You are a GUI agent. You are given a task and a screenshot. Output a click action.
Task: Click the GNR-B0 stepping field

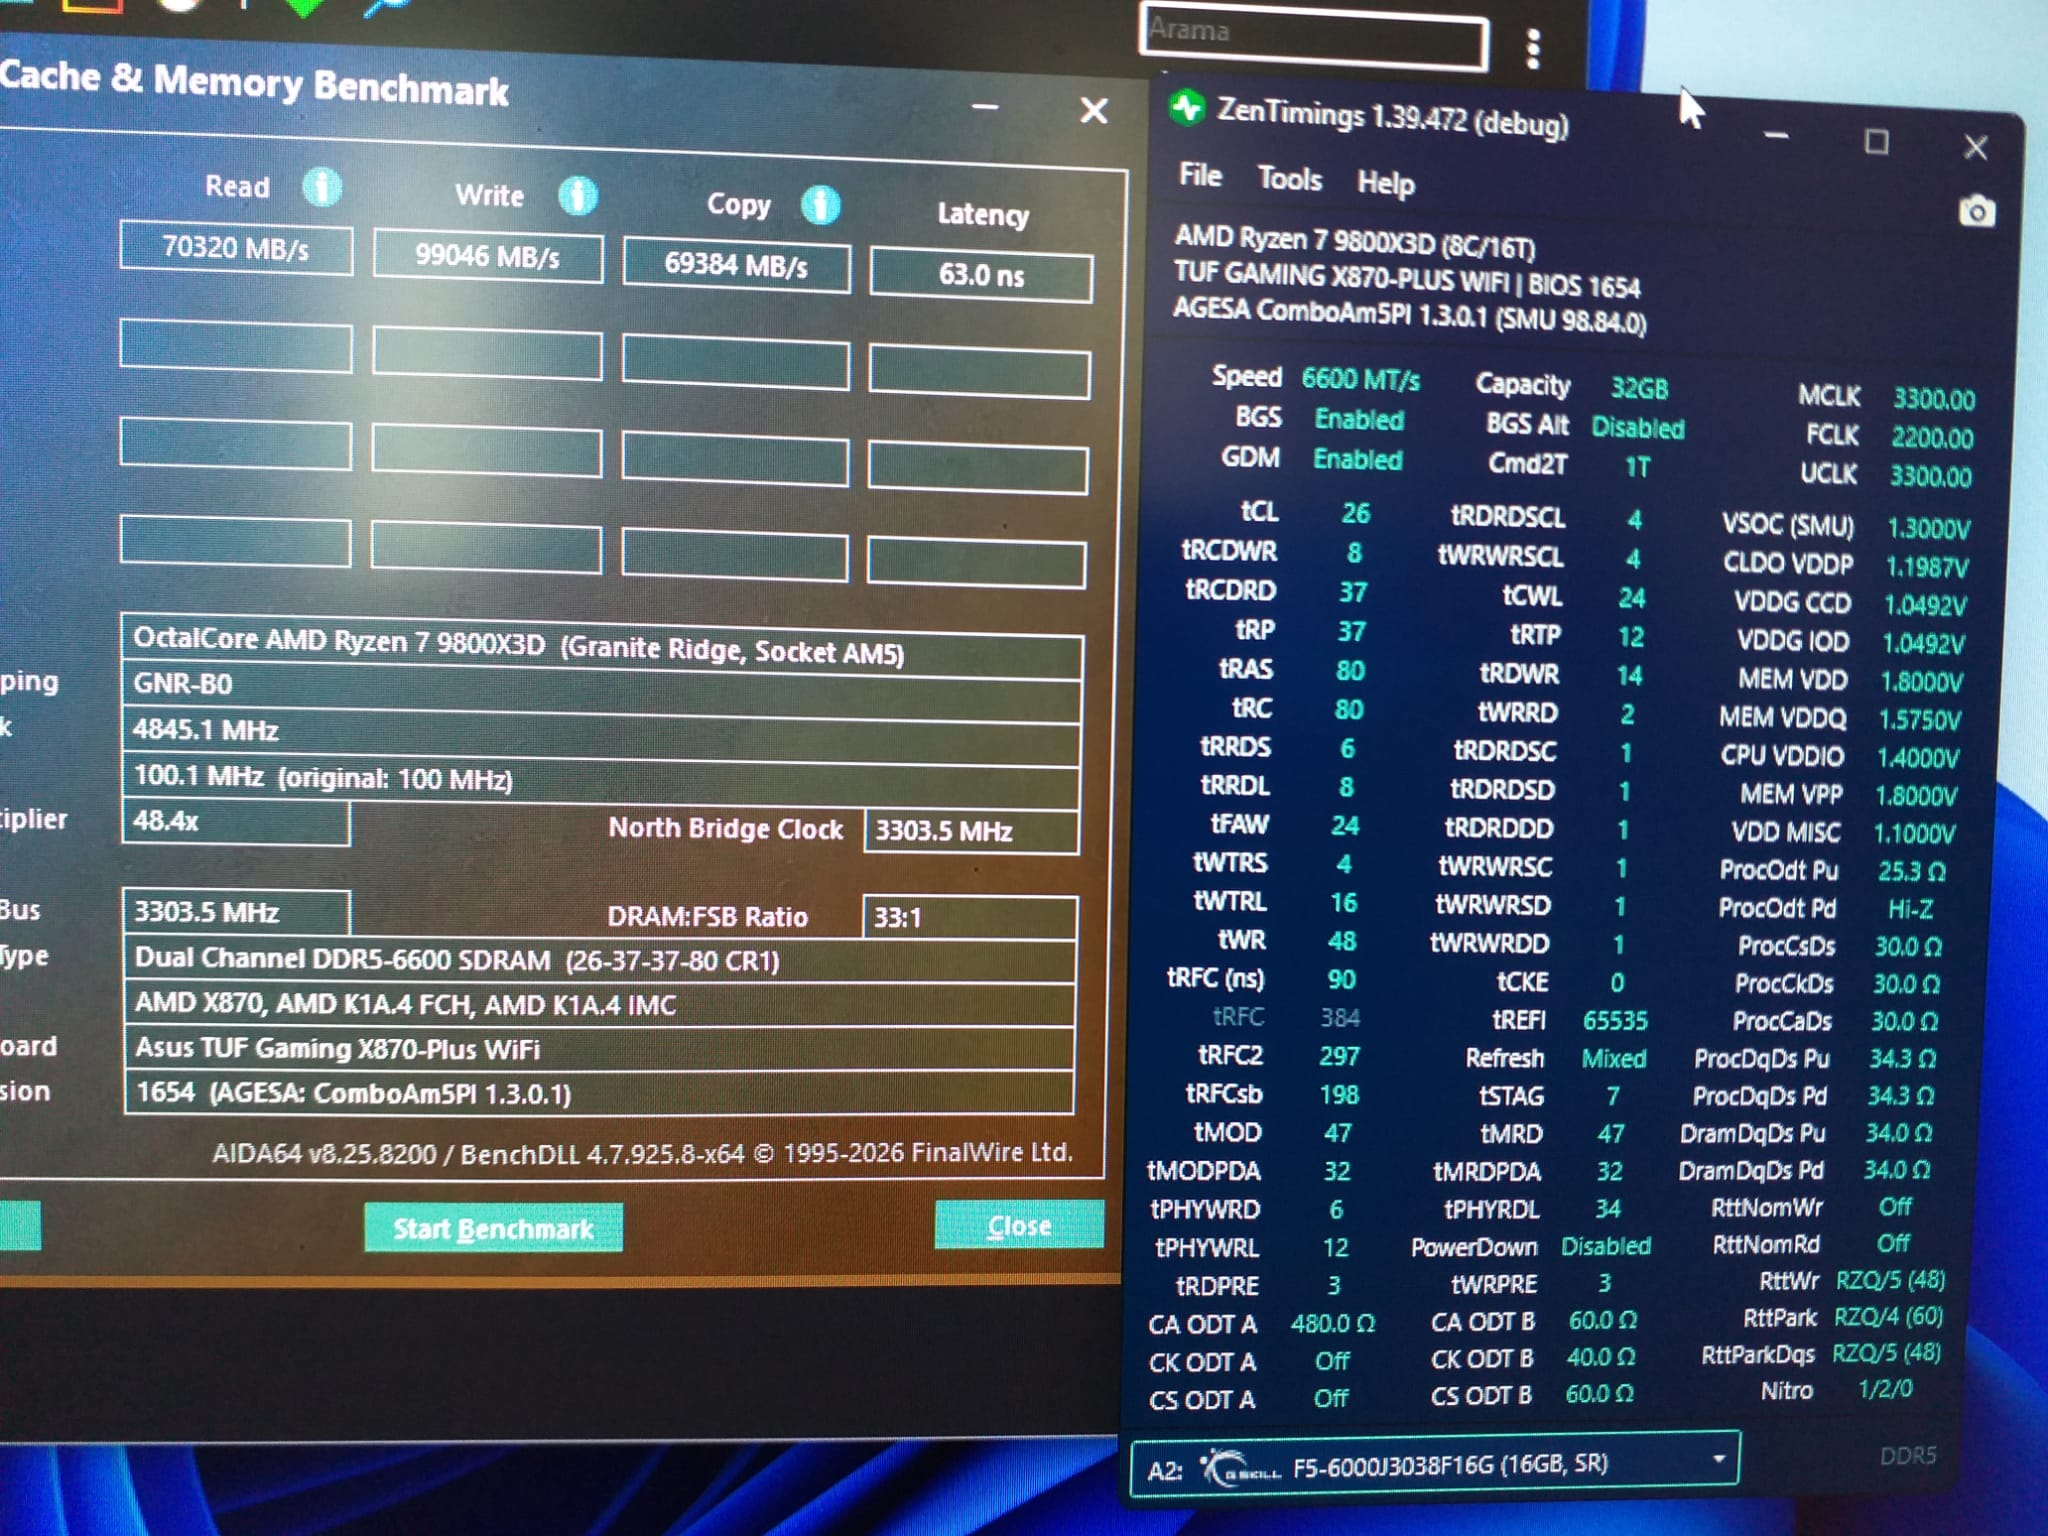tap(601, 690)
